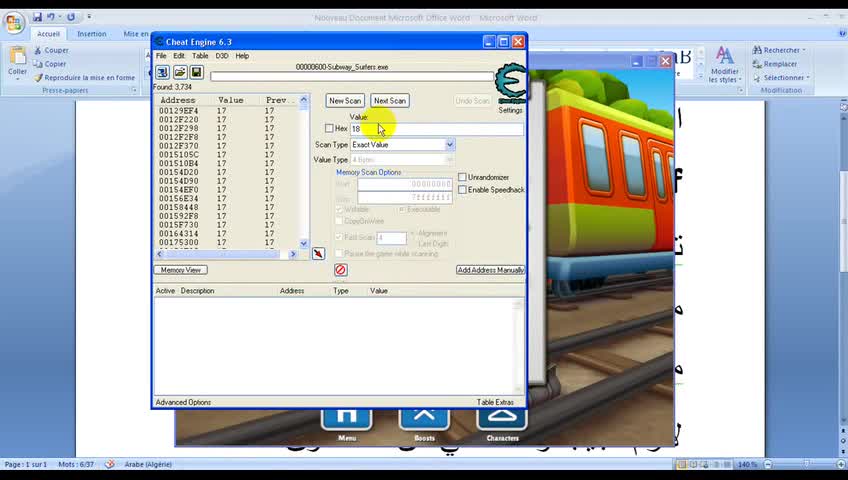
Task: Open the Table menu in Cheat Engine
Action: click(x=200, y=56)
